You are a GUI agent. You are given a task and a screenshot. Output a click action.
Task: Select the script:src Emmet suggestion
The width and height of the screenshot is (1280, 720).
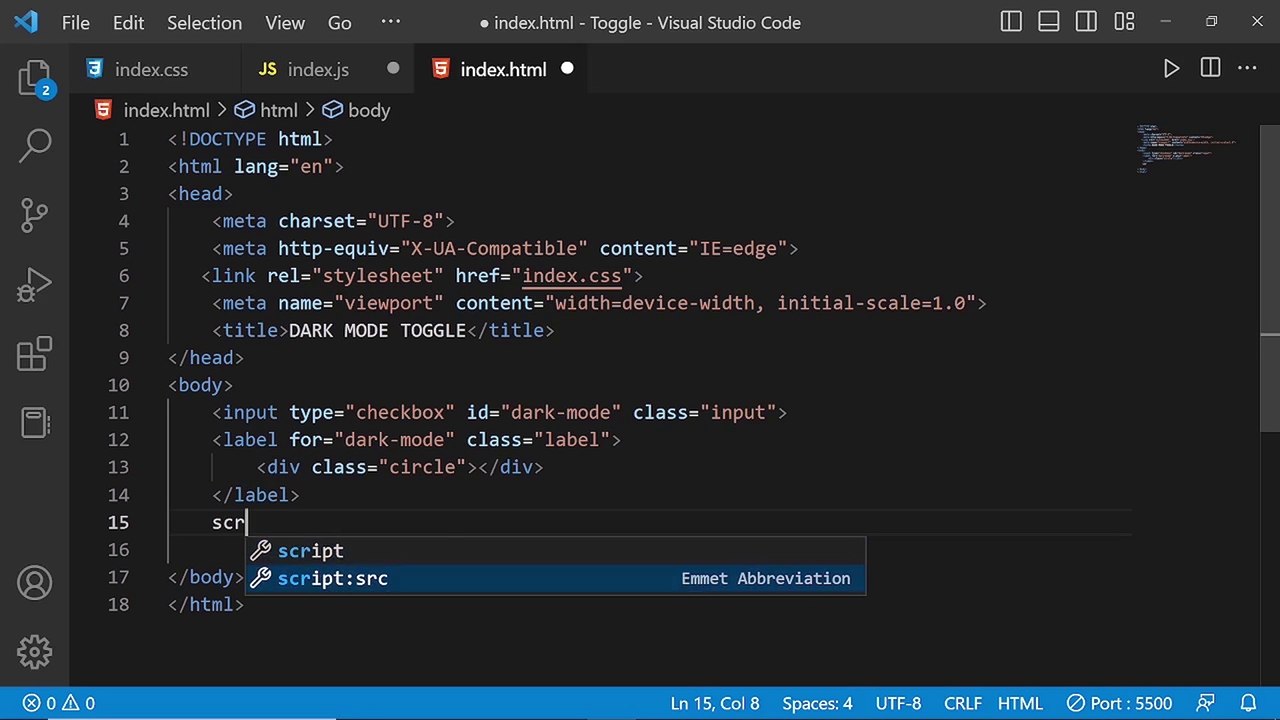333,578
